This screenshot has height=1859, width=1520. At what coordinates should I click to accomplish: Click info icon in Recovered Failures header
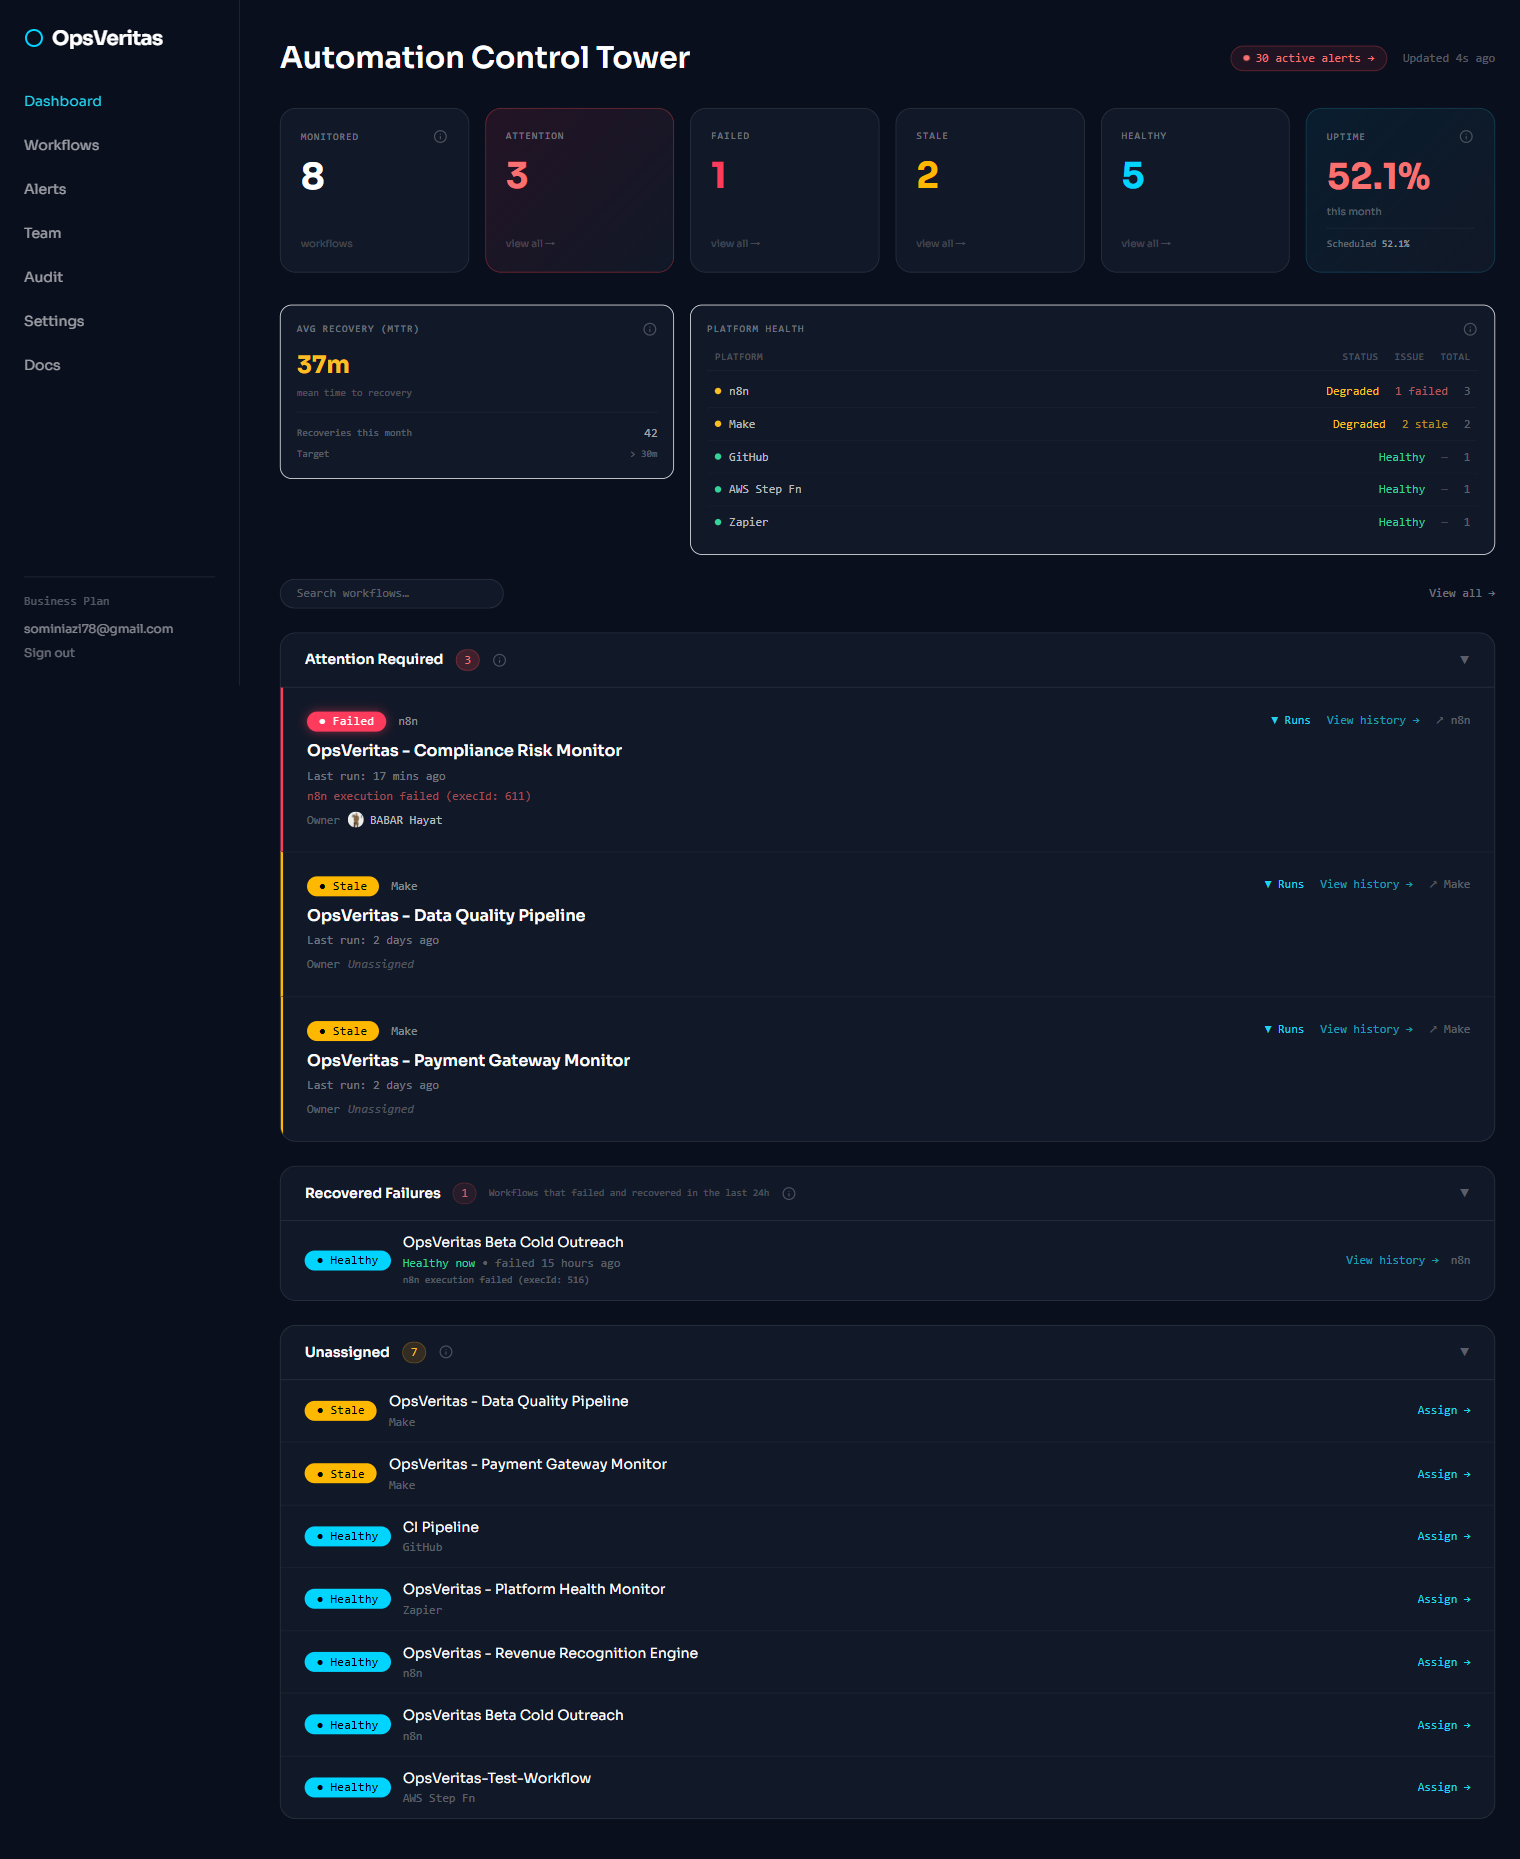[x=789, y=1193]
